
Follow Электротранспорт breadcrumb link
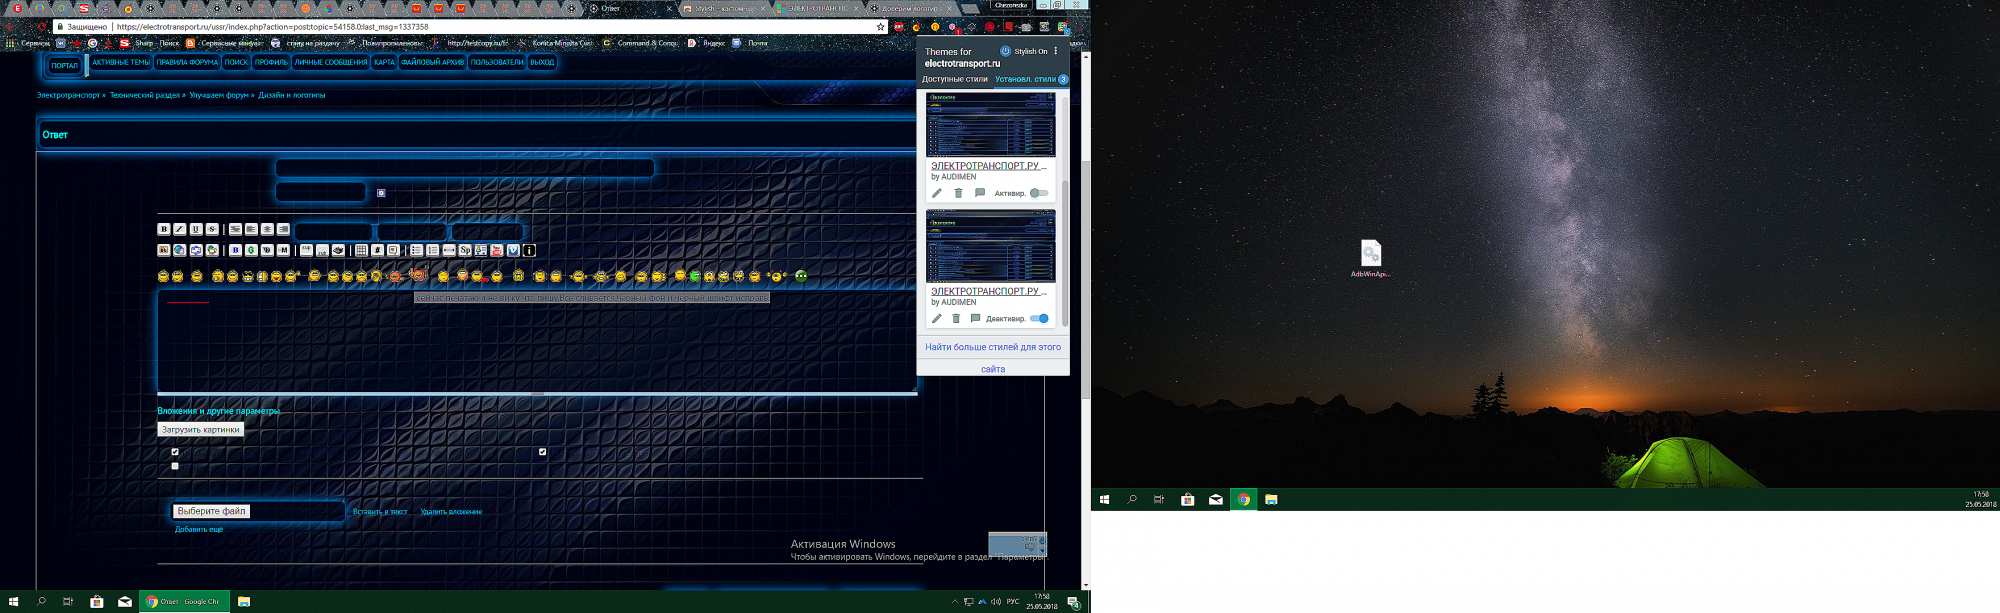[68, 95]
